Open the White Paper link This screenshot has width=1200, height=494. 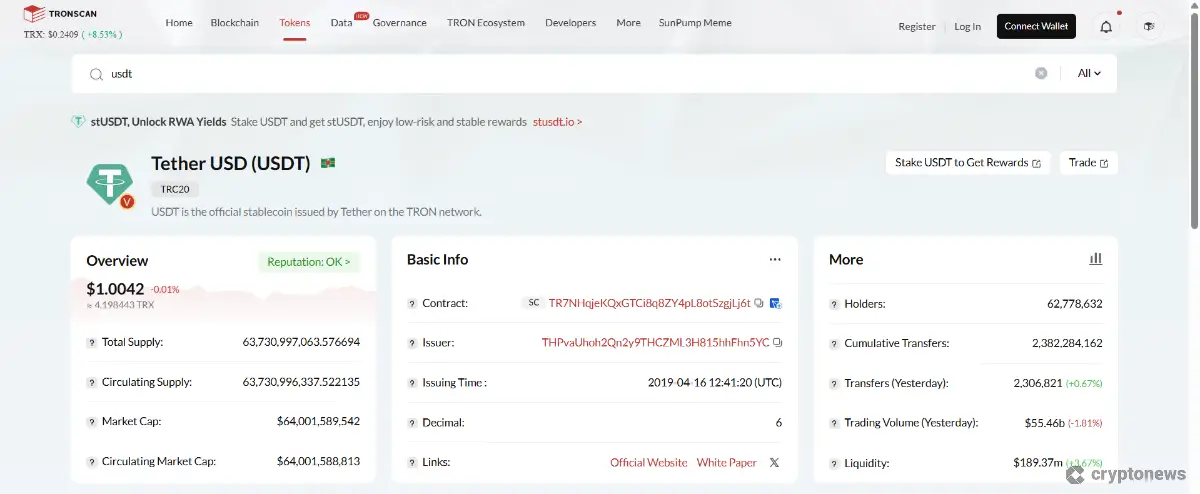[727, 462]
